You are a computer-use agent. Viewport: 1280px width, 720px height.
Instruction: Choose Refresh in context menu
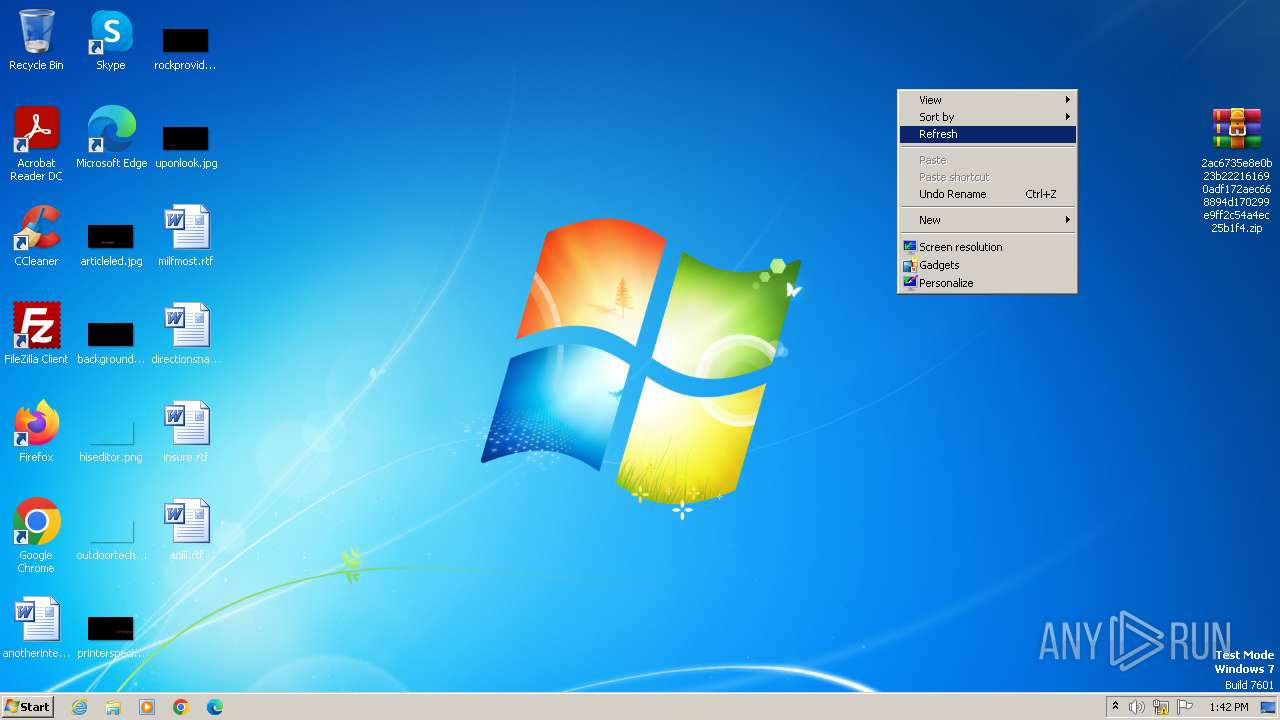click(987, 134)
